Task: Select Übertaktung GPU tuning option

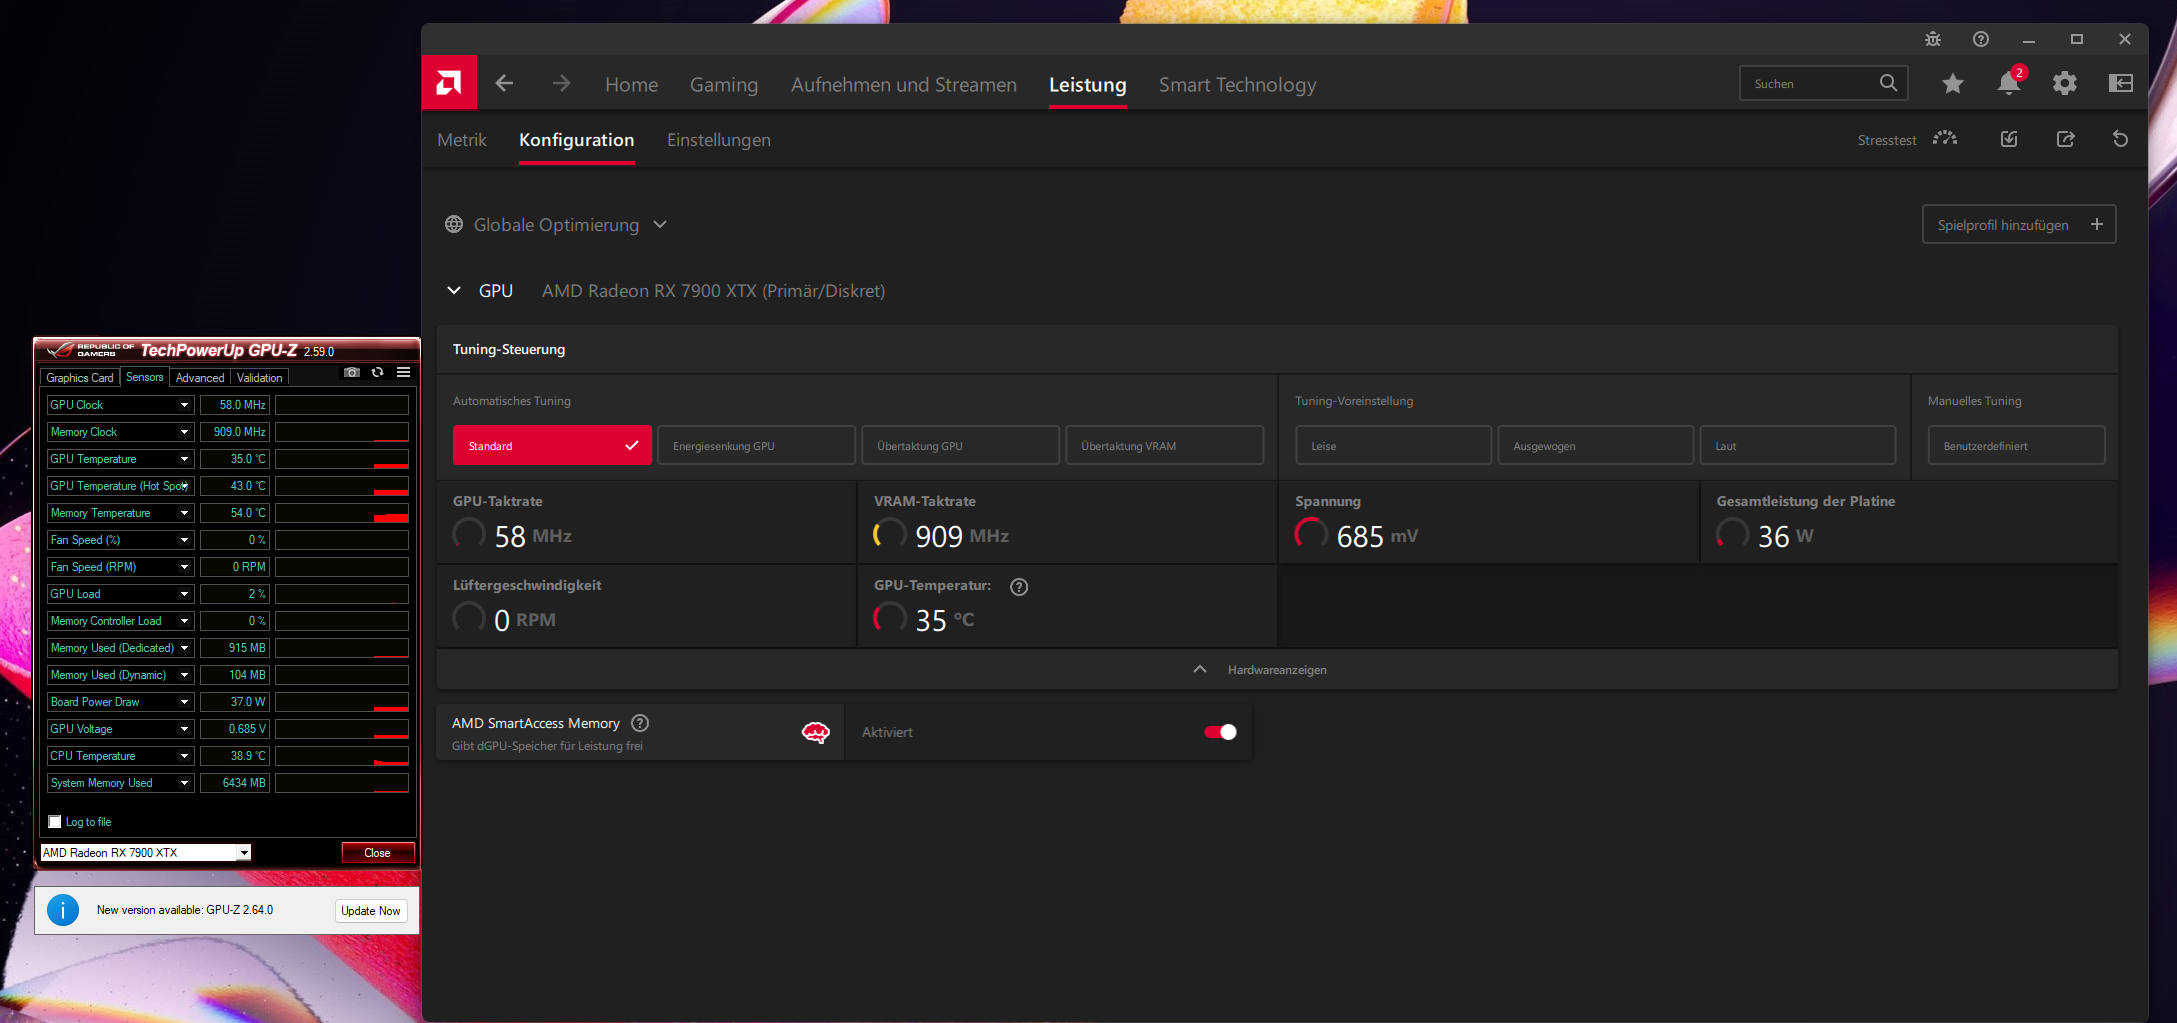Action: tap(961, 446)
